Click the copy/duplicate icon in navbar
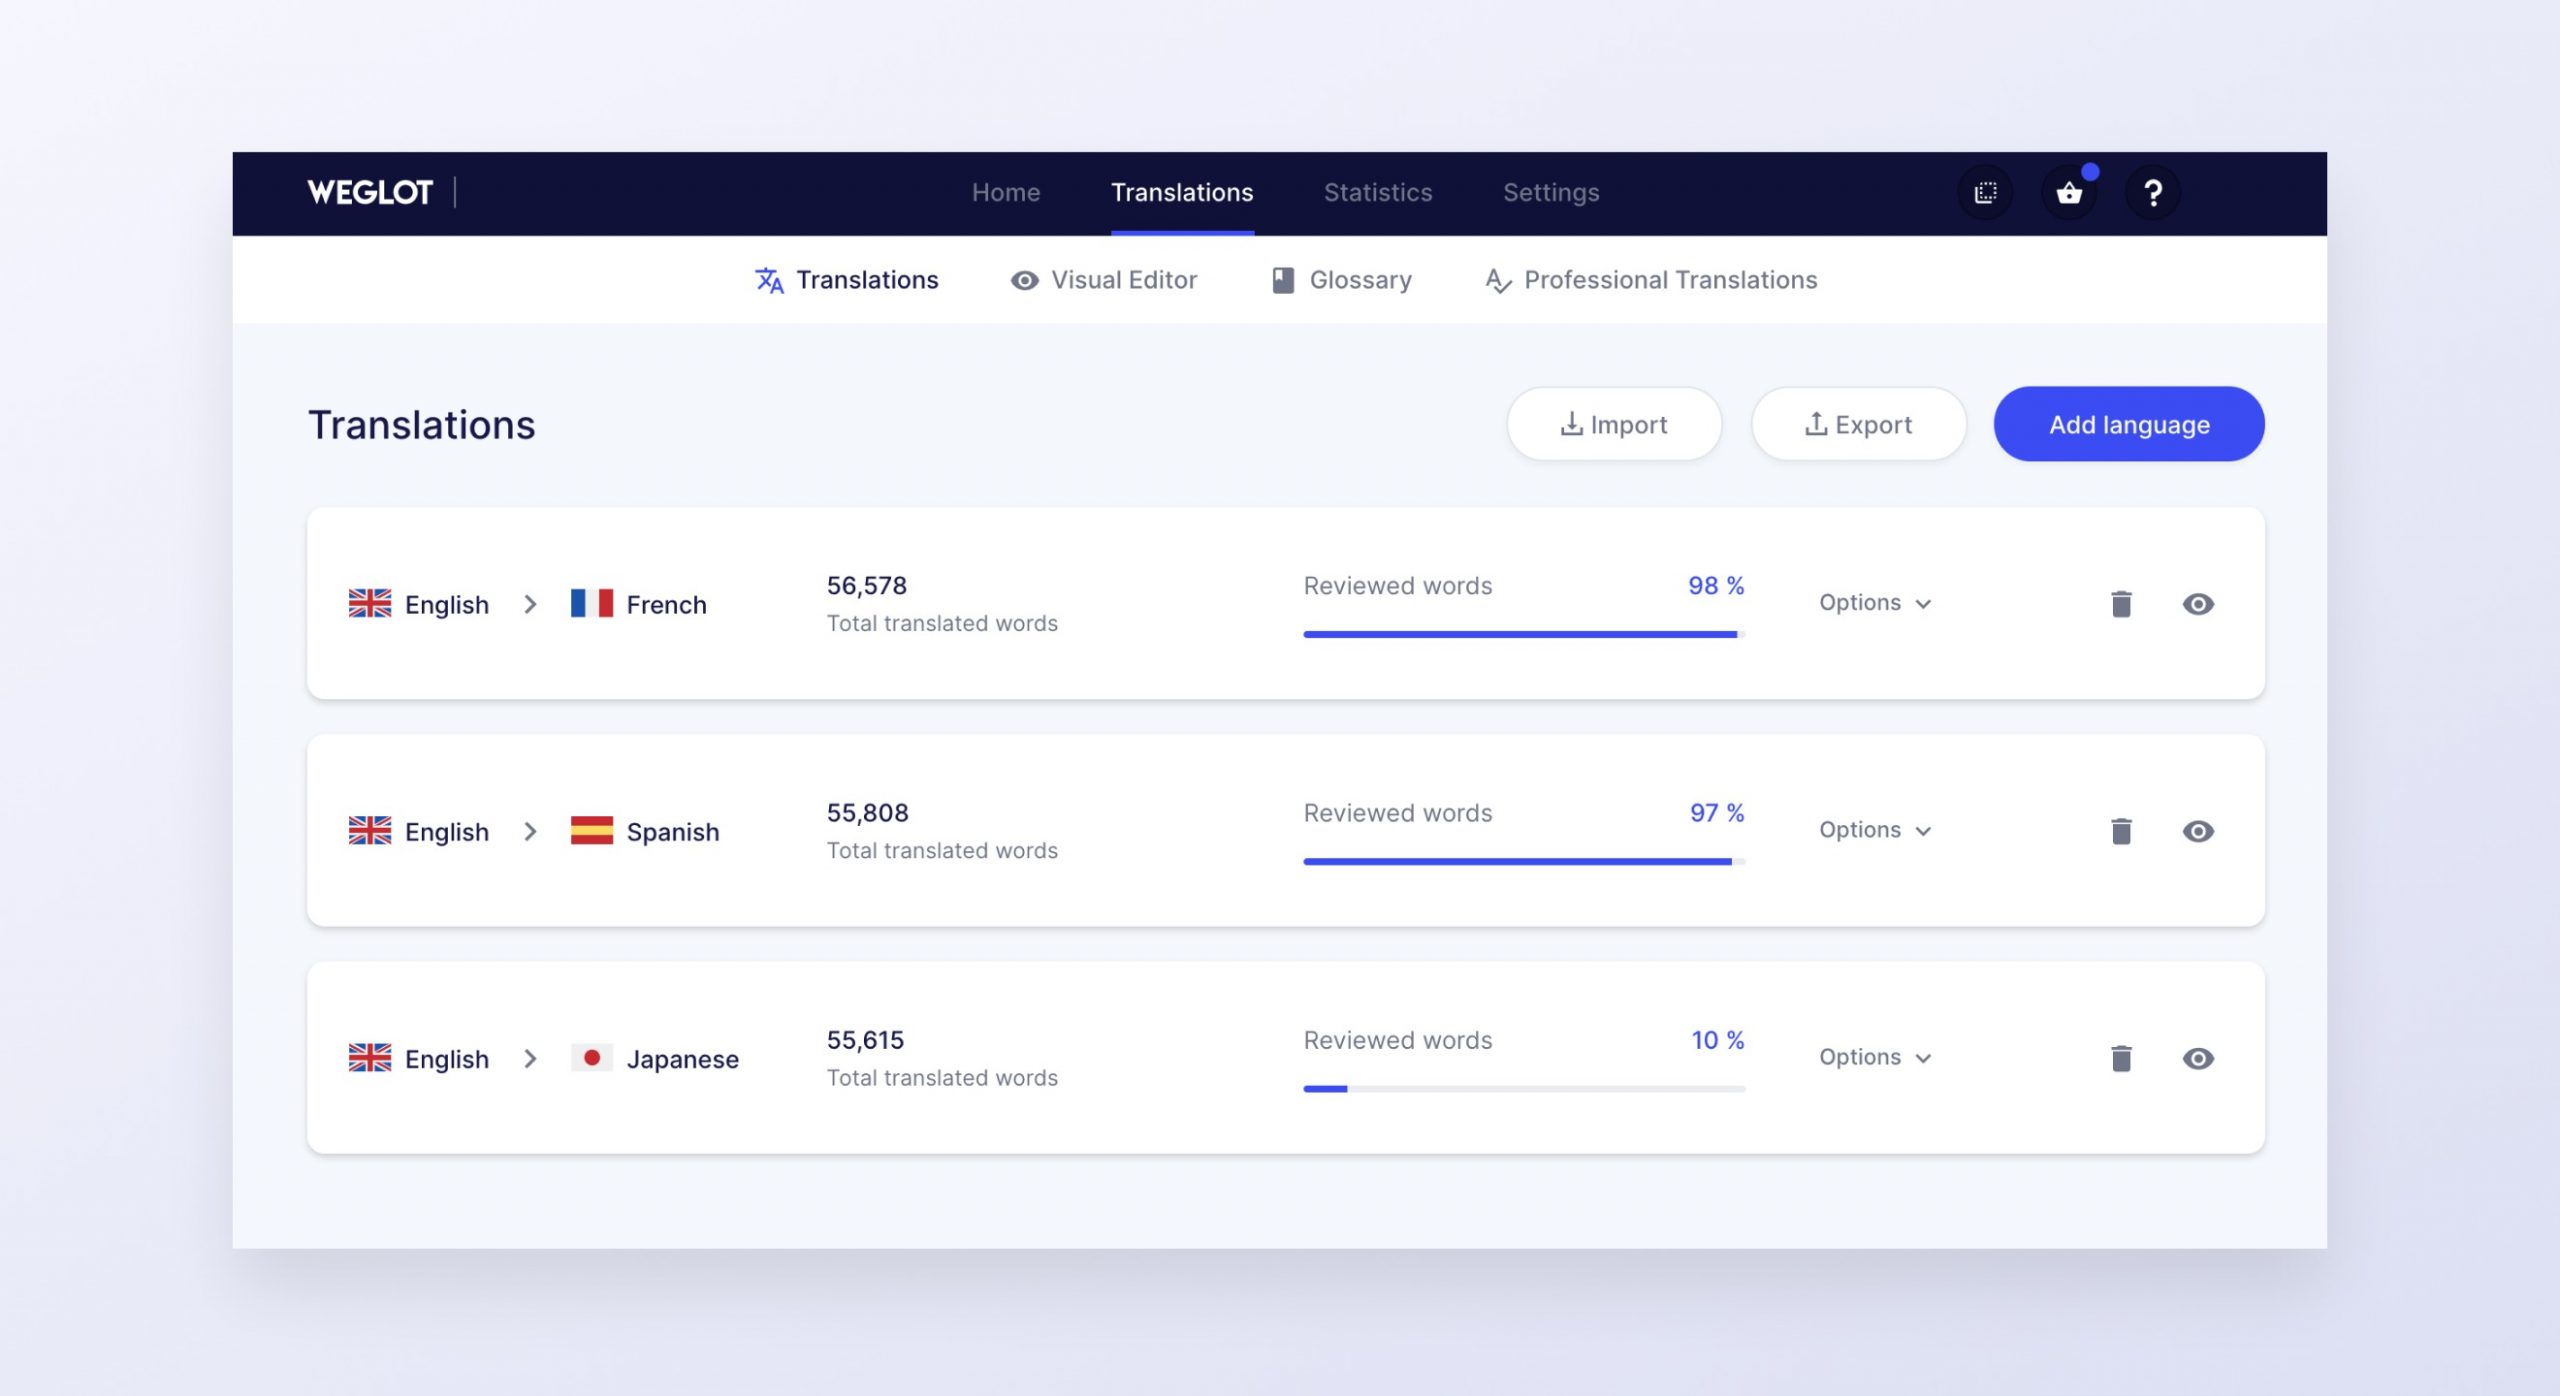The image size is (2560, 1396). tap(1984, 191)
